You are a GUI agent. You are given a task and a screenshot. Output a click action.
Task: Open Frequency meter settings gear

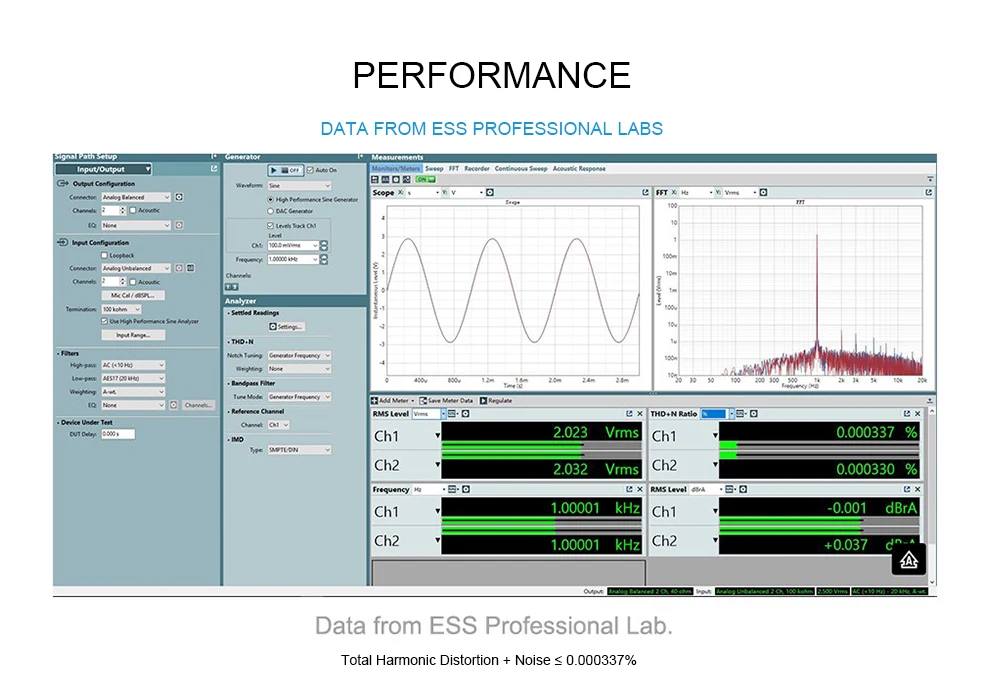pos(466,489)
